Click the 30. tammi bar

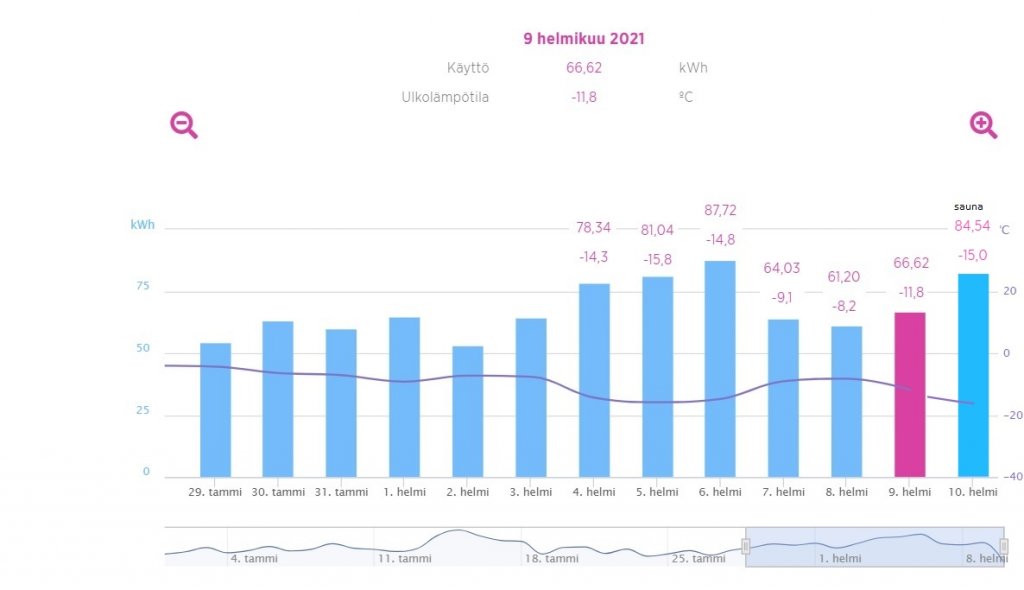[278, 399]
